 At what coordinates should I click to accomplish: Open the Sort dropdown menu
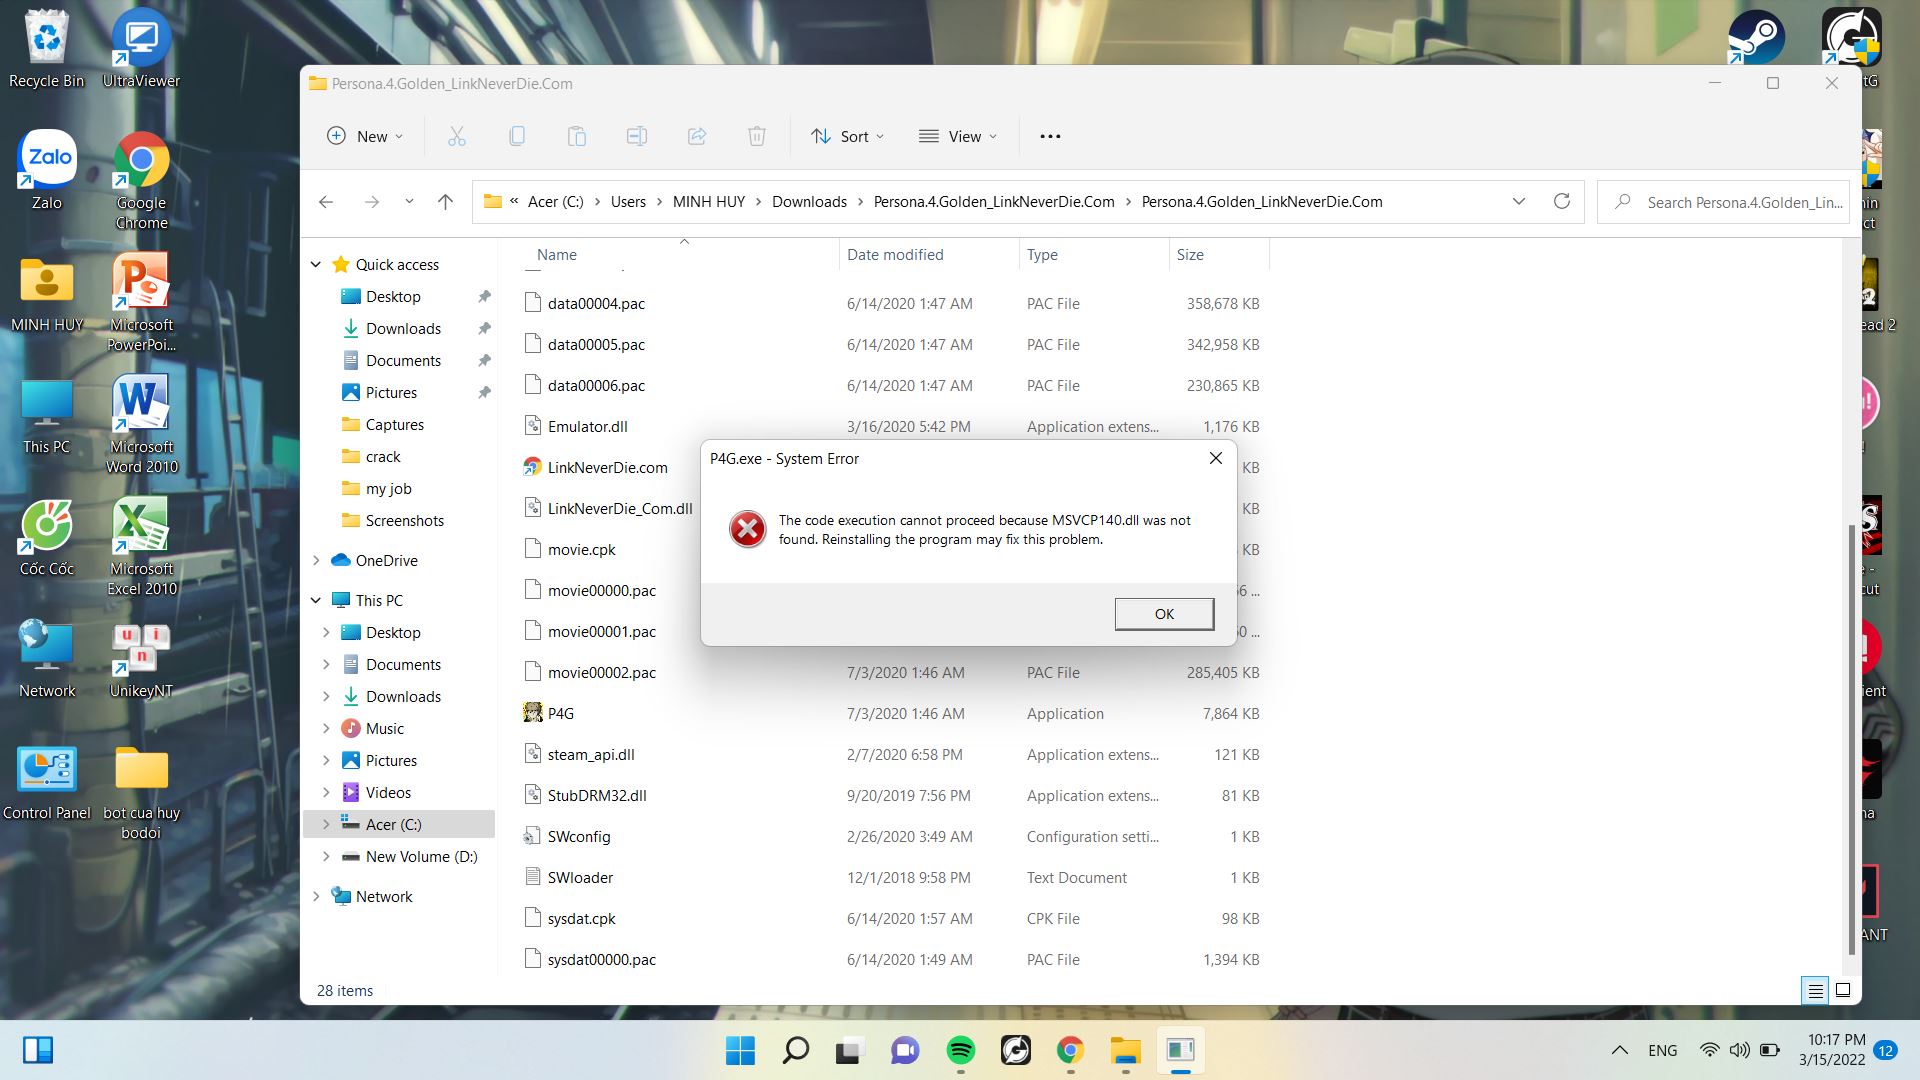pyautogui.click(x=848, y=136)
